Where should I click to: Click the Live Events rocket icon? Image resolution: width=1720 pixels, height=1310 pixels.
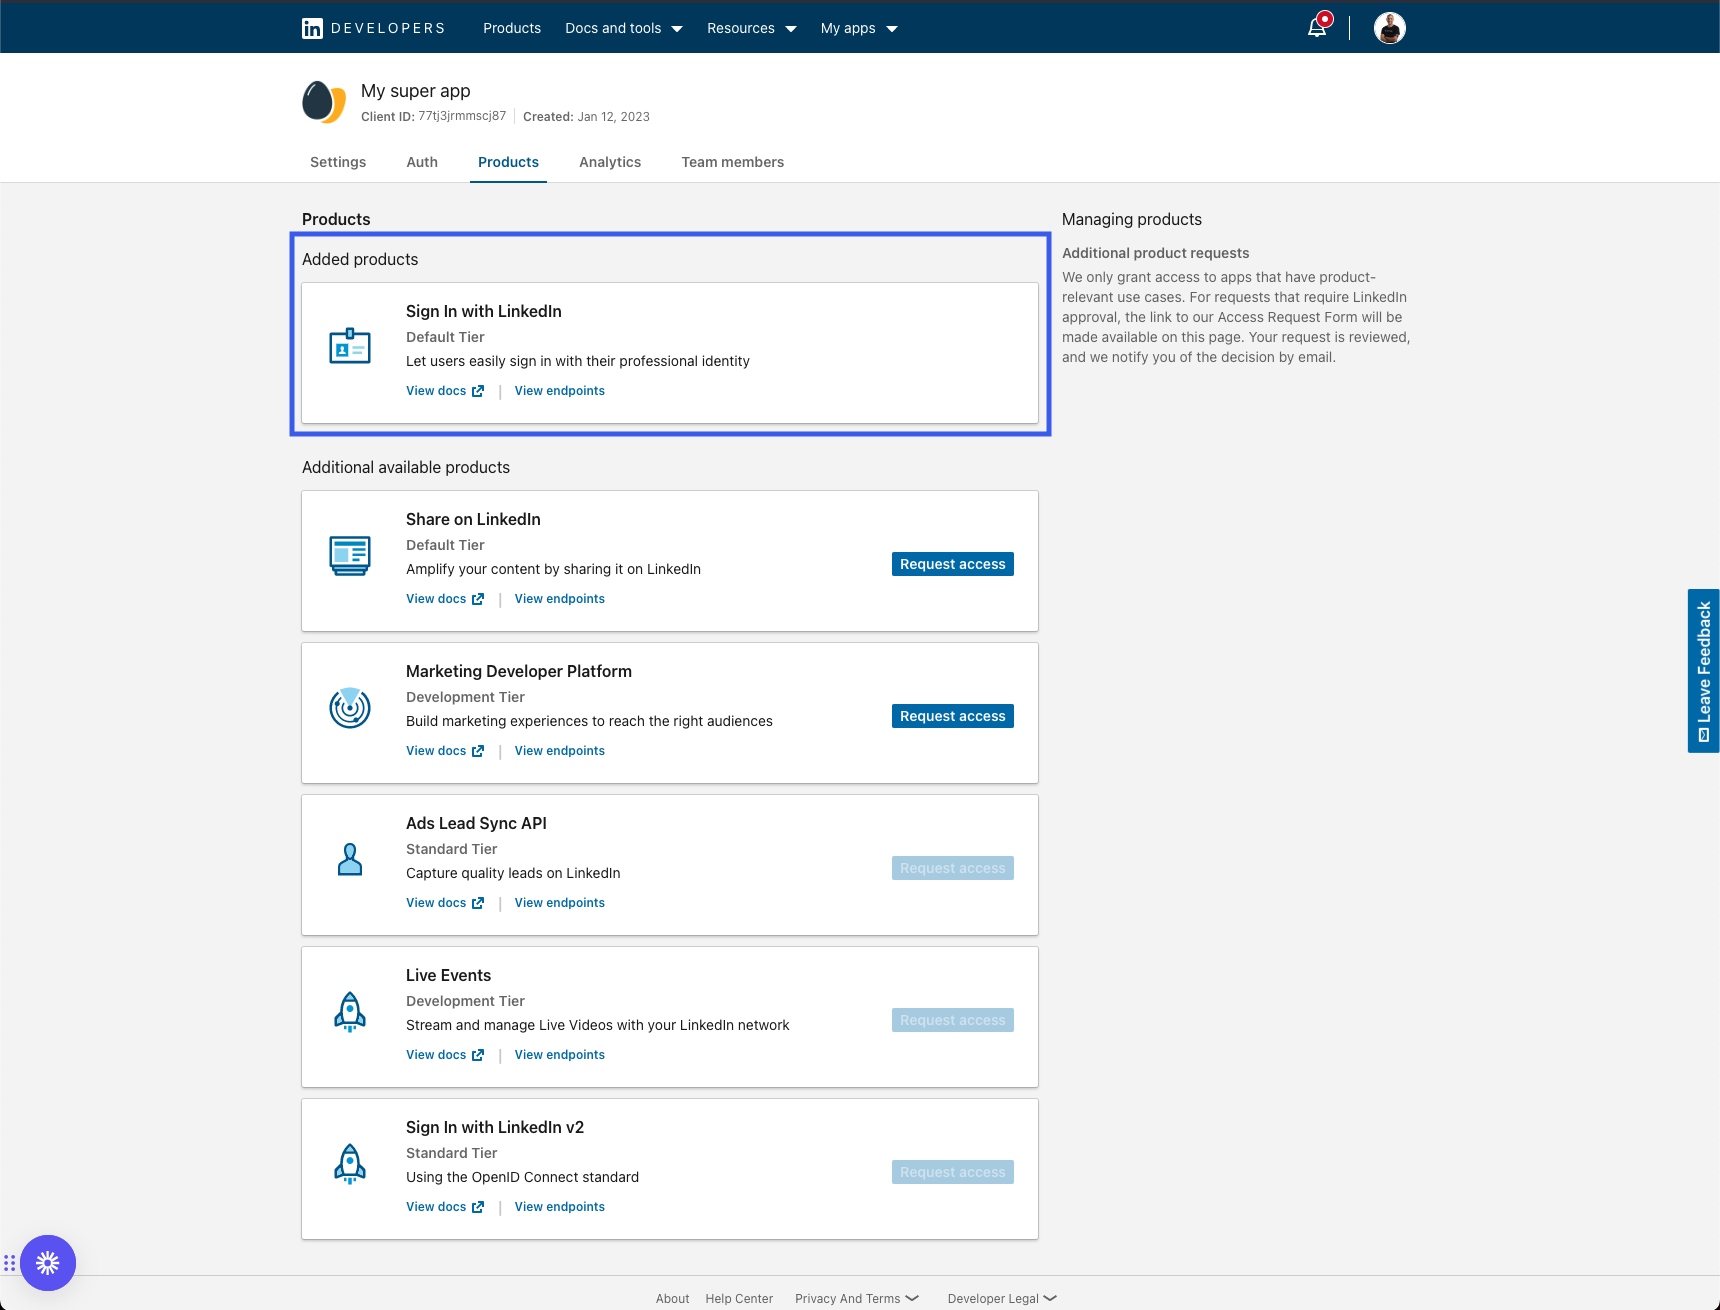[x=350, y=1012]
